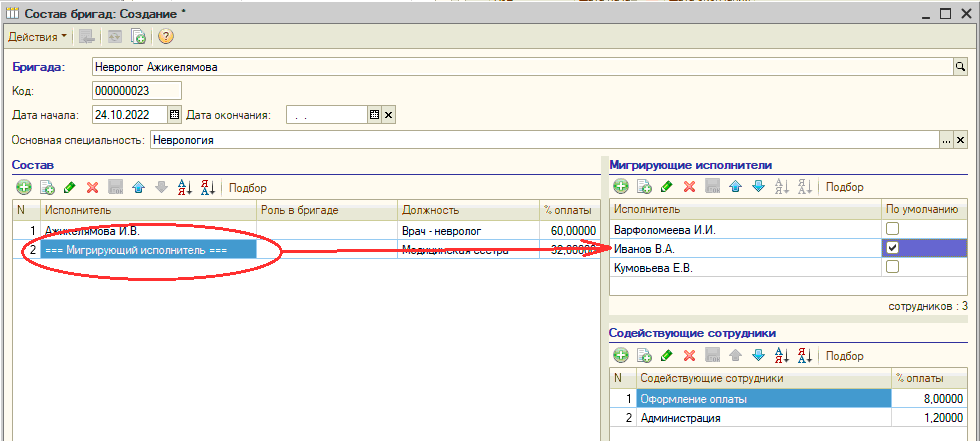Open the Основная специальность selection with ellipsis button

tap(946, 140)
